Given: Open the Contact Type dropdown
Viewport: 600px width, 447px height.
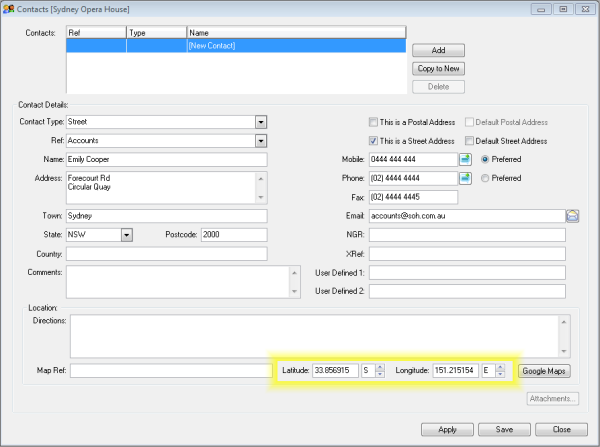Looking at the screenshot, I should click(x=260, y=122).
